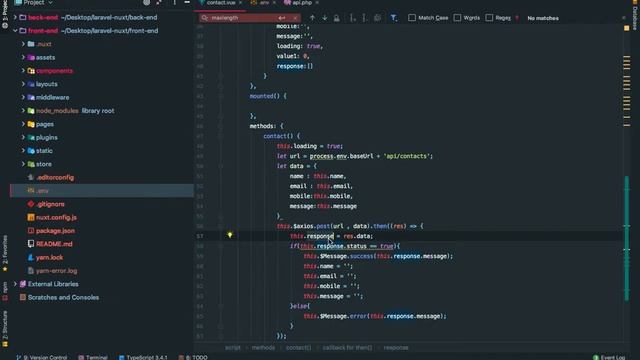Open the Favorites side tool window

[x=5, y=253]
